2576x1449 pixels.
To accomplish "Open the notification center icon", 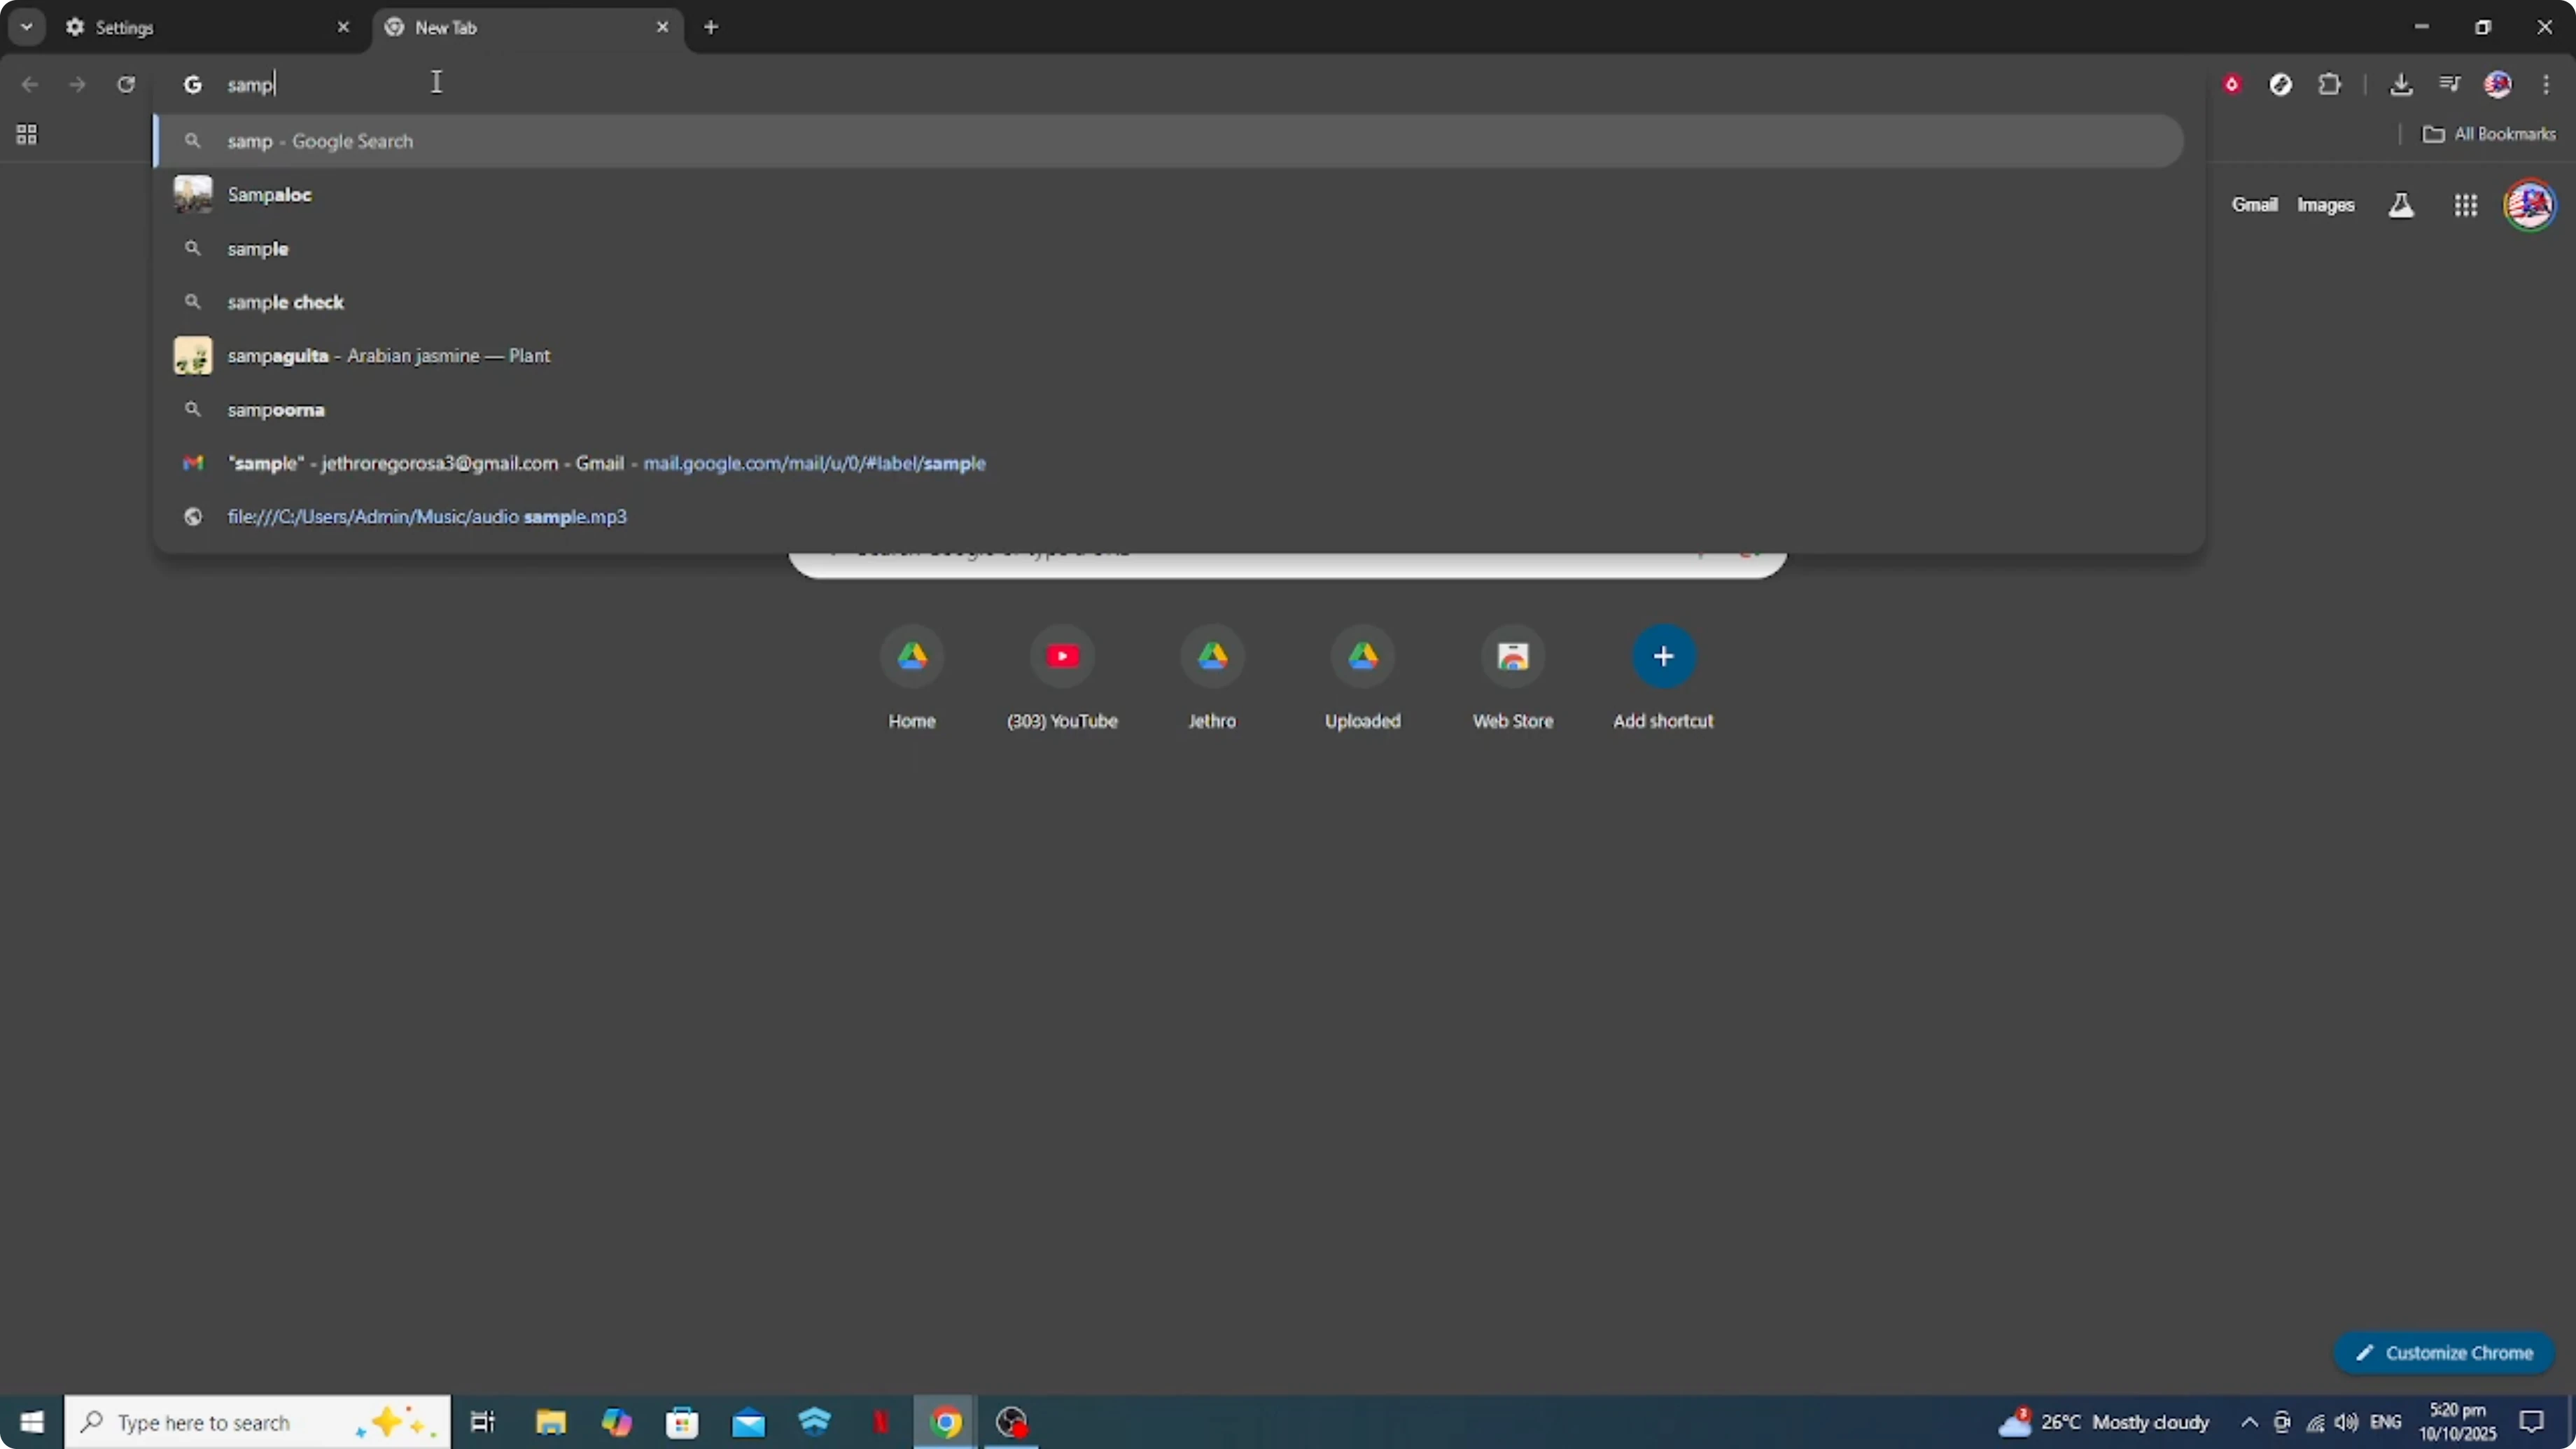I will click(2531, 1422).
